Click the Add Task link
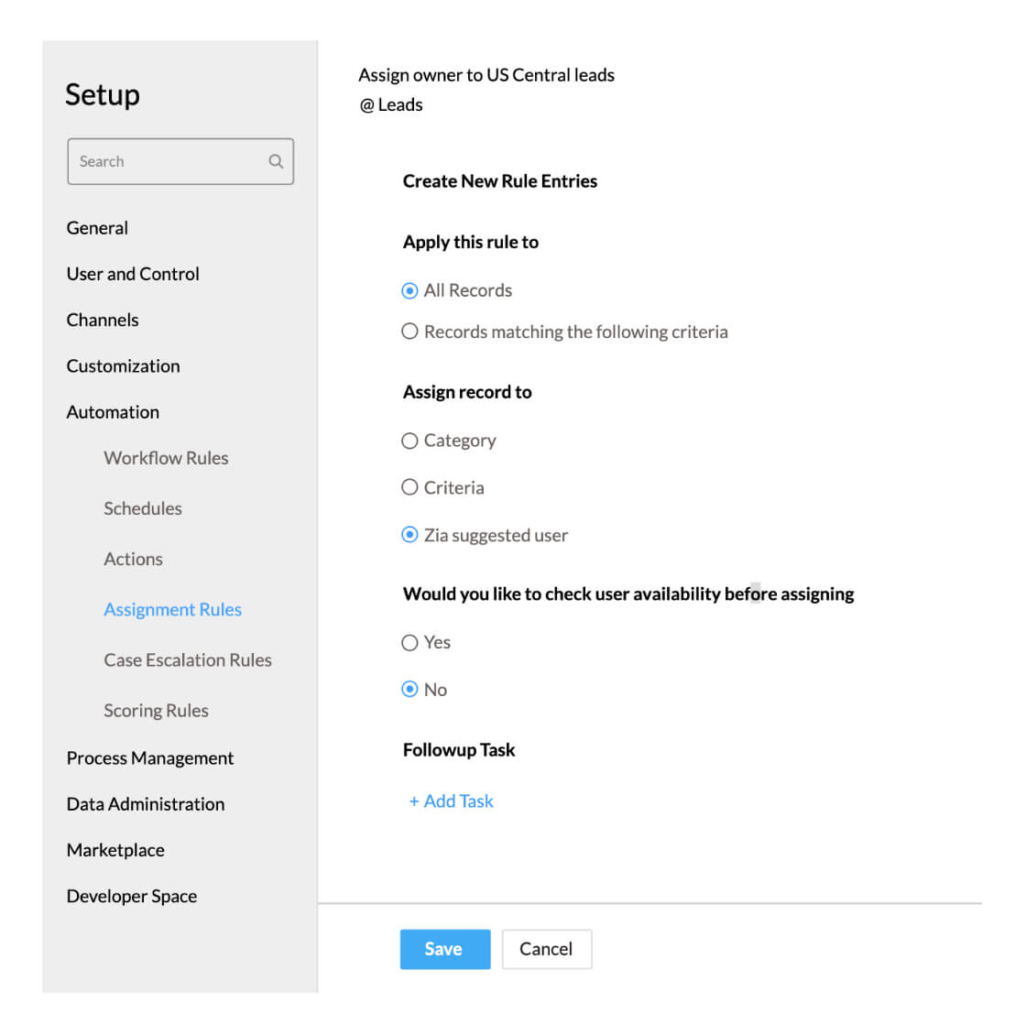The image size is (1015, 1024). coord(451,801)
